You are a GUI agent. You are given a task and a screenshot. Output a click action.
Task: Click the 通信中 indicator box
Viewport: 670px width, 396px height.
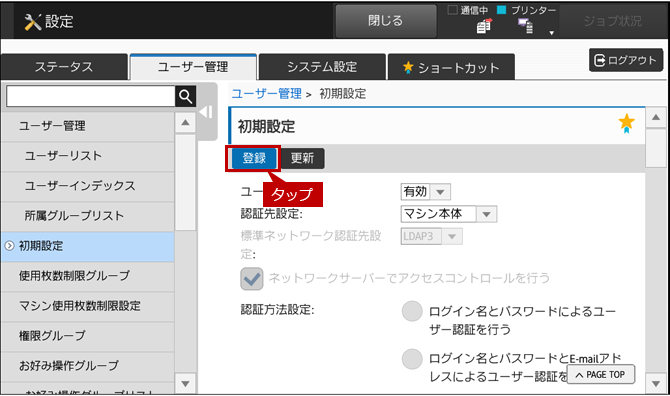pyautogui.click(x=452, y=10)
